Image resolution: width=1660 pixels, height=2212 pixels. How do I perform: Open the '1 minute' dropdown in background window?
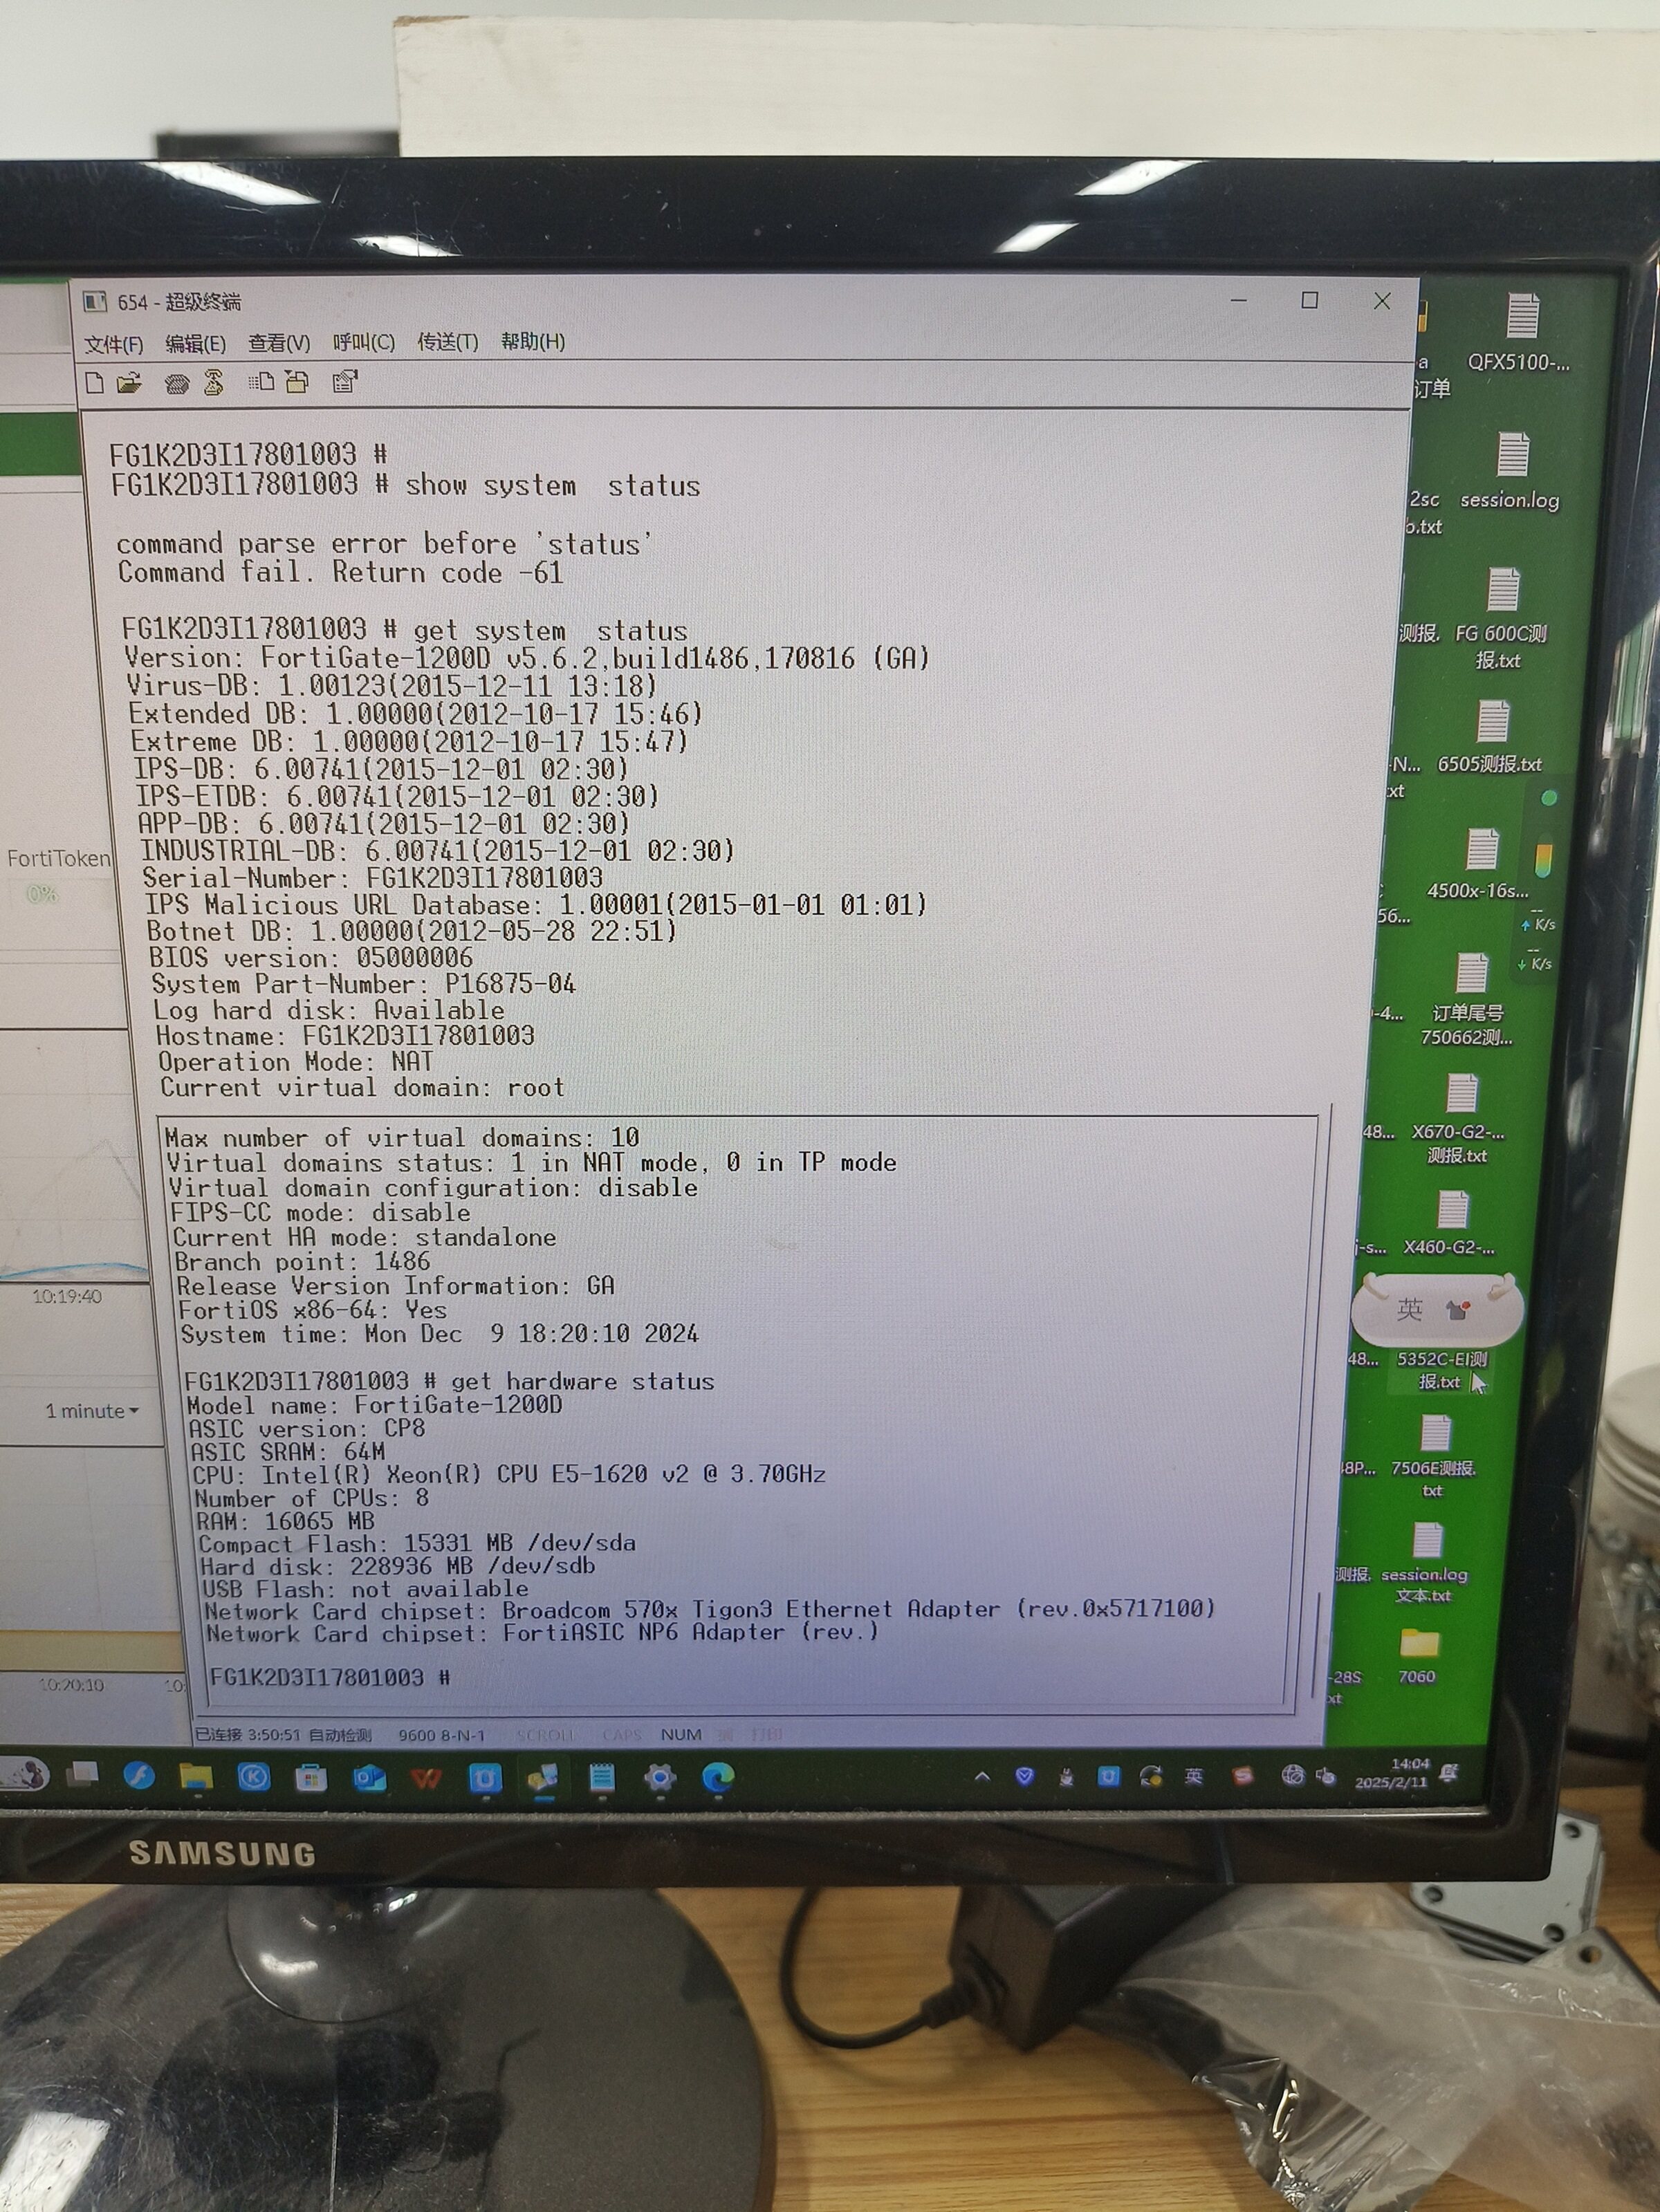tap(92, 1411)
